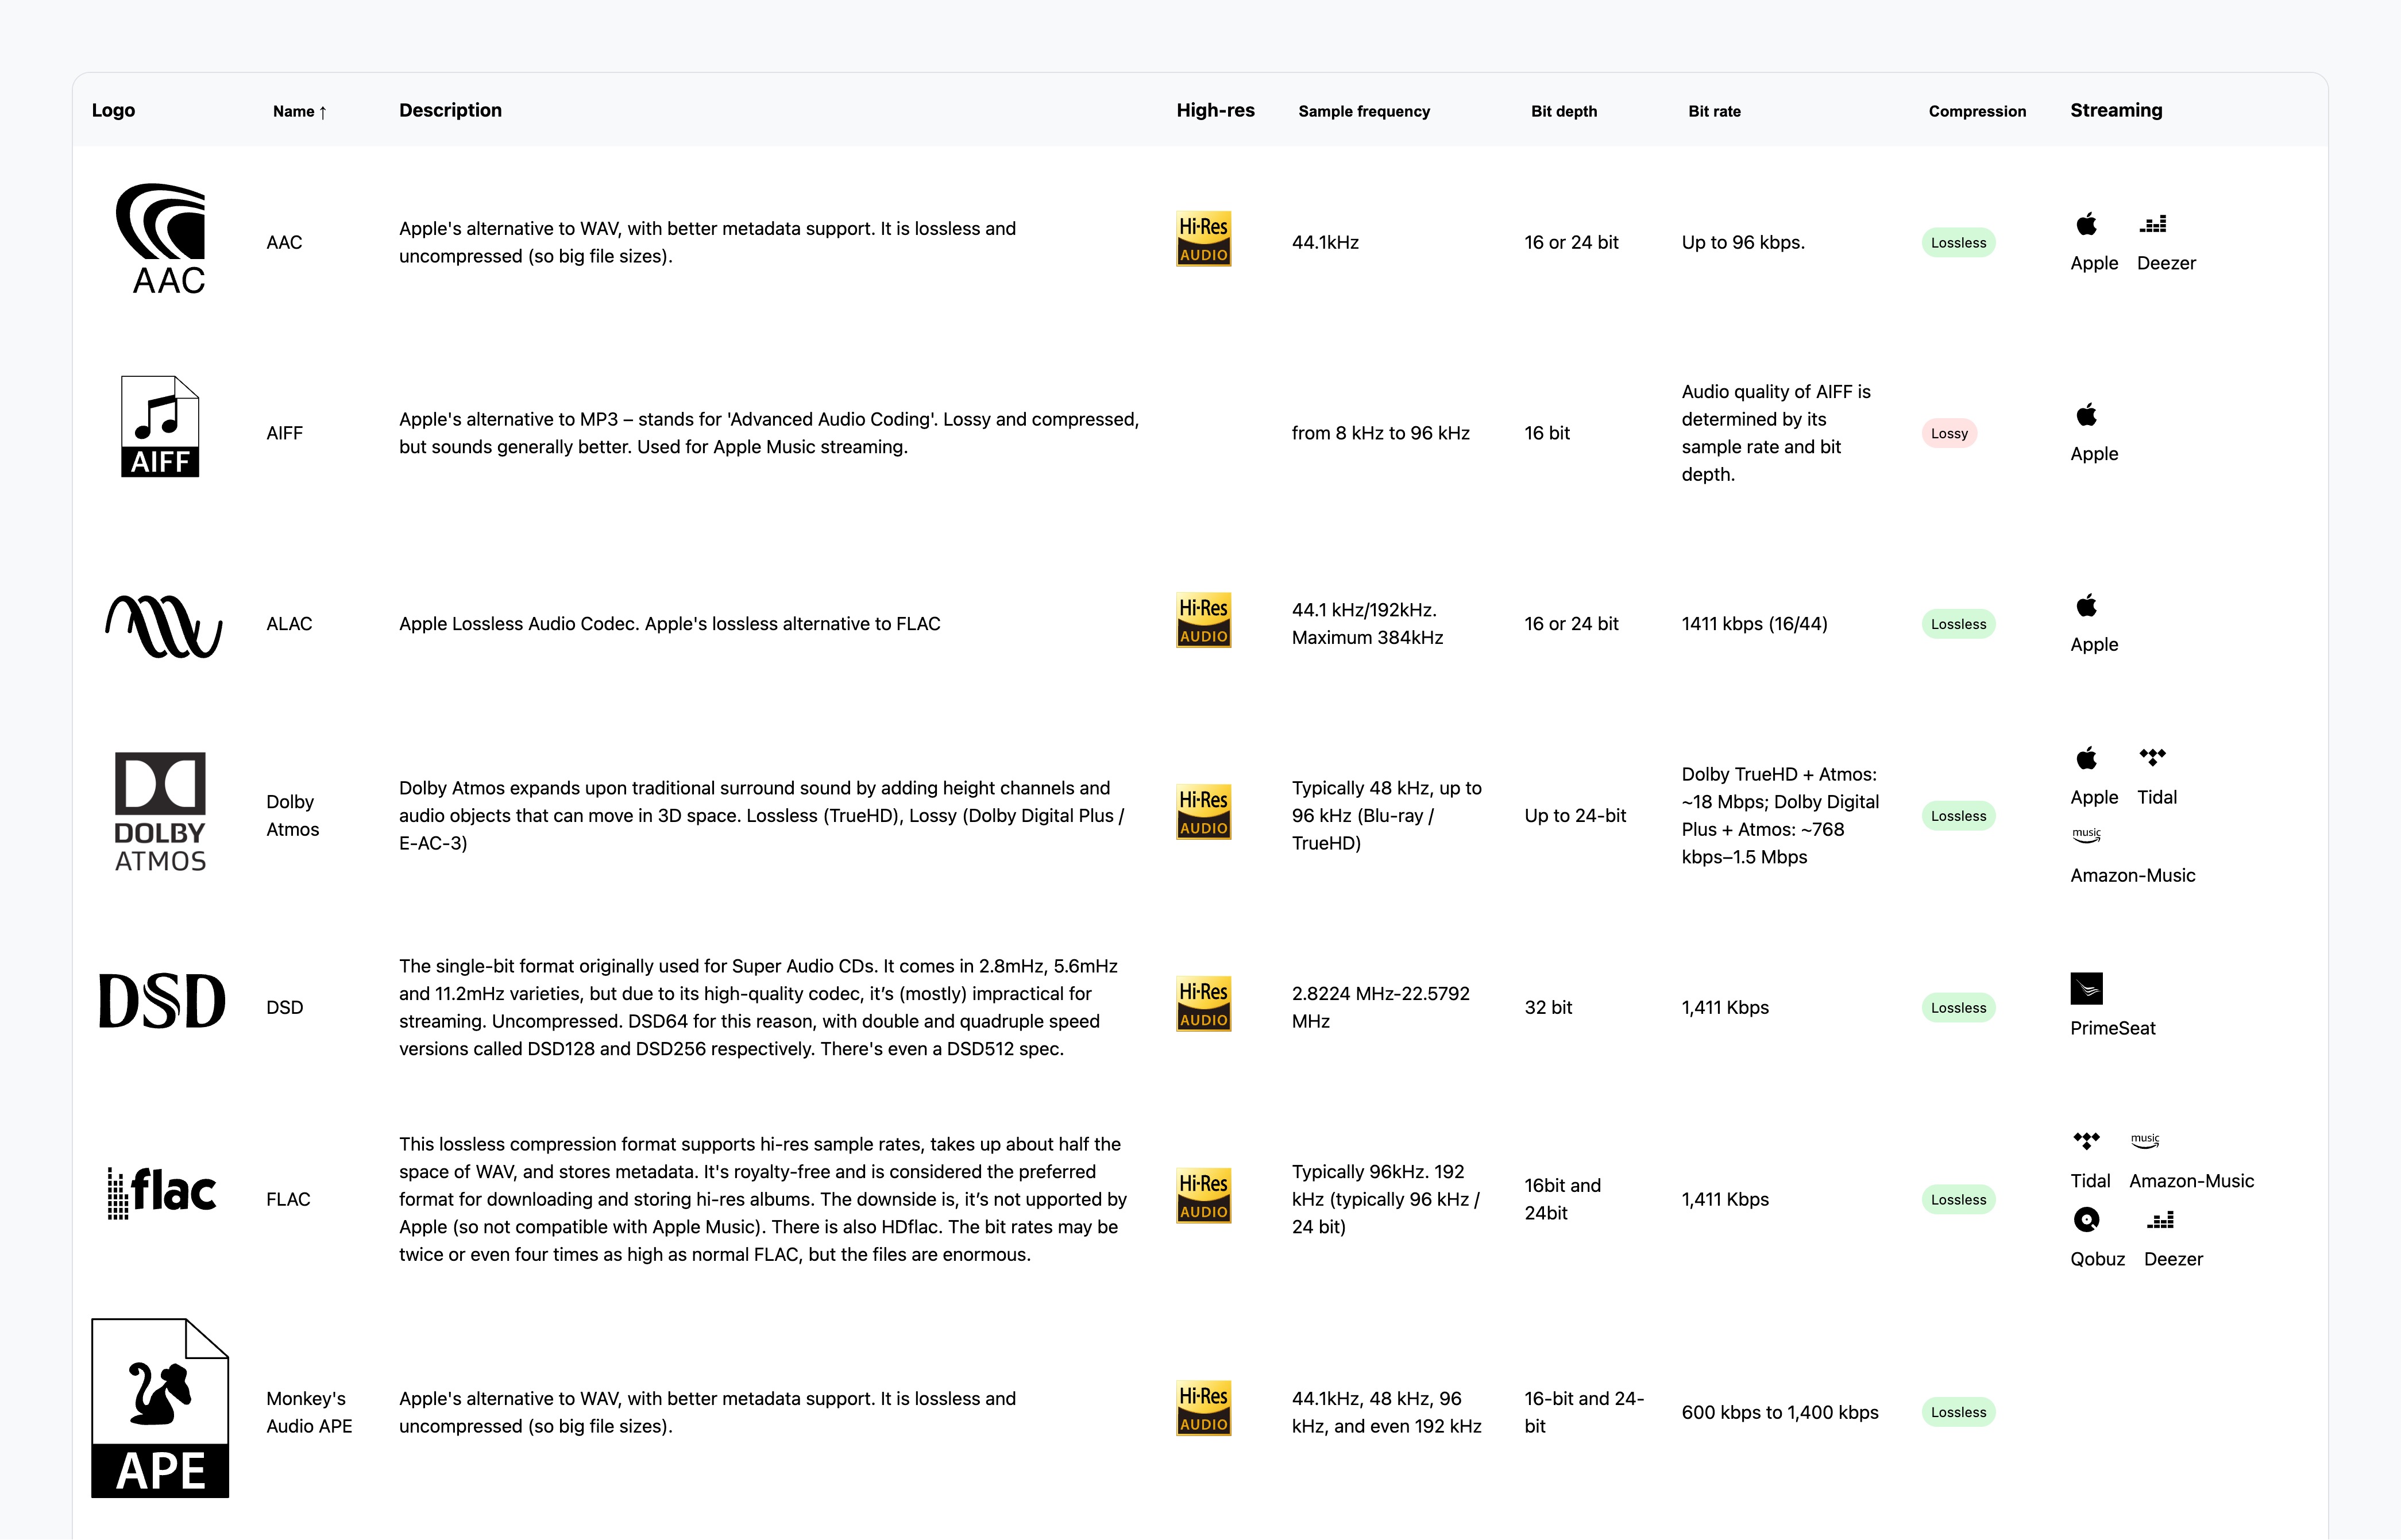Click the Bit depth column header
The image size is (2401, 1540).
pyautogui.click(x=1563, y=111)
